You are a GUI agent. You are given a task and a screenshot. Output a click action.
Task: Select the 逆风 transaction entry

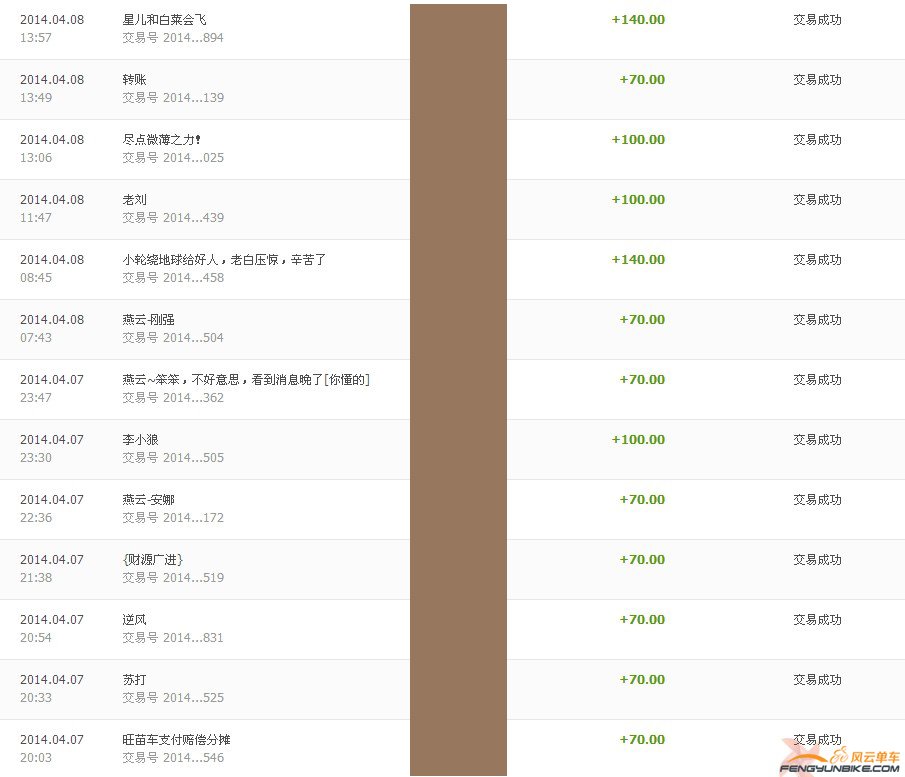tap(134, 620)
